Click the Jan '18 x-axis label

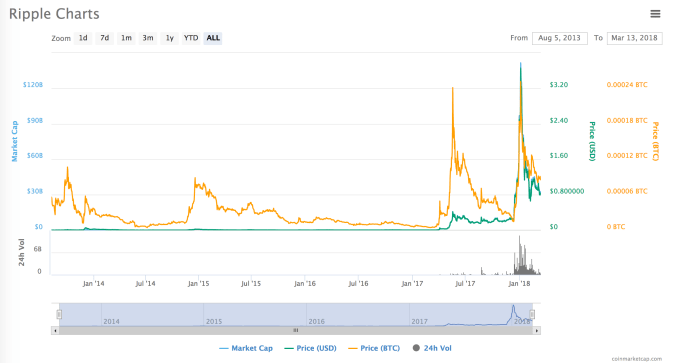click(519, 284)
